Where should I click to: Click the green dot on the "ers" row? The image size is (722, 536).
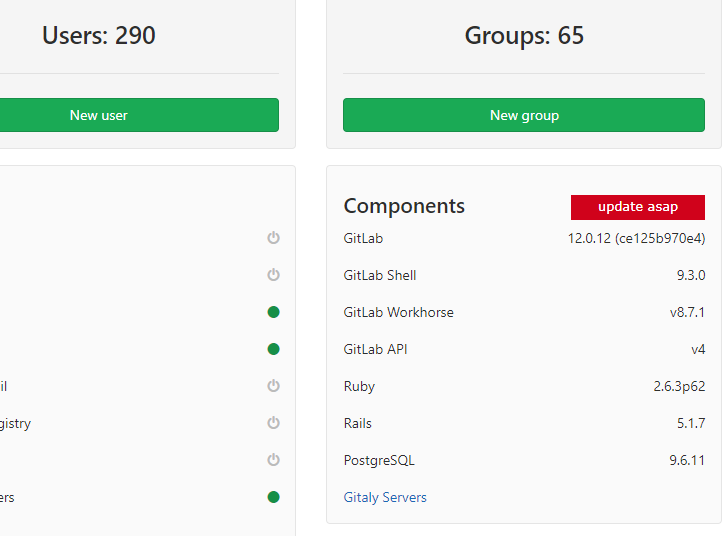273,497
